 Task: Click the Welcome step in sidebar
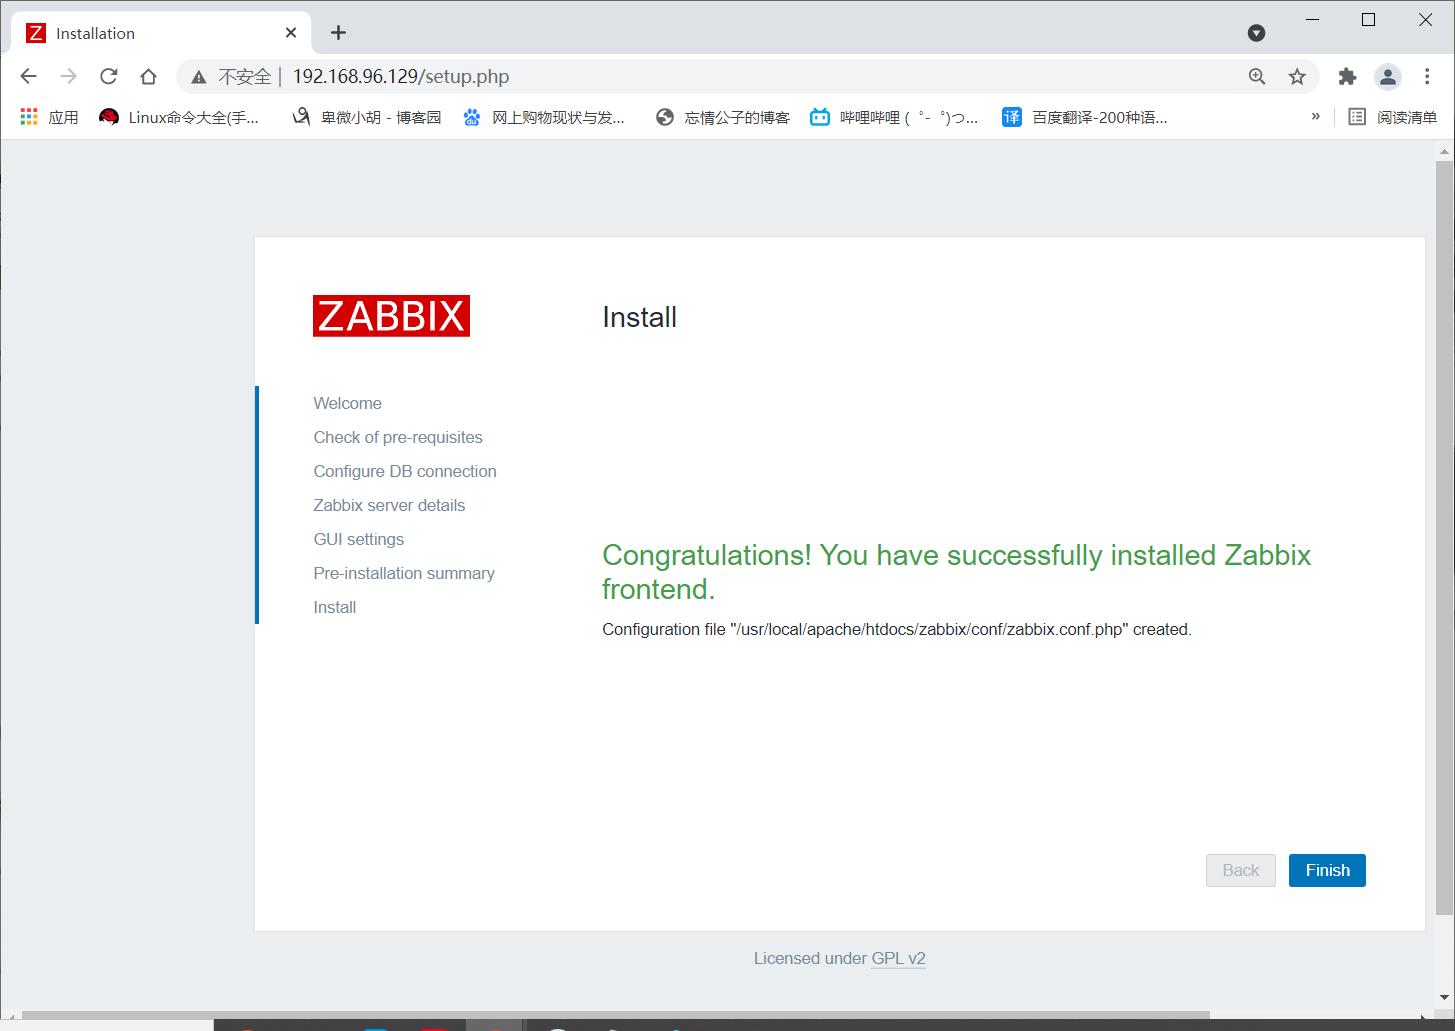pyautogui.click(x=347, y=403)
